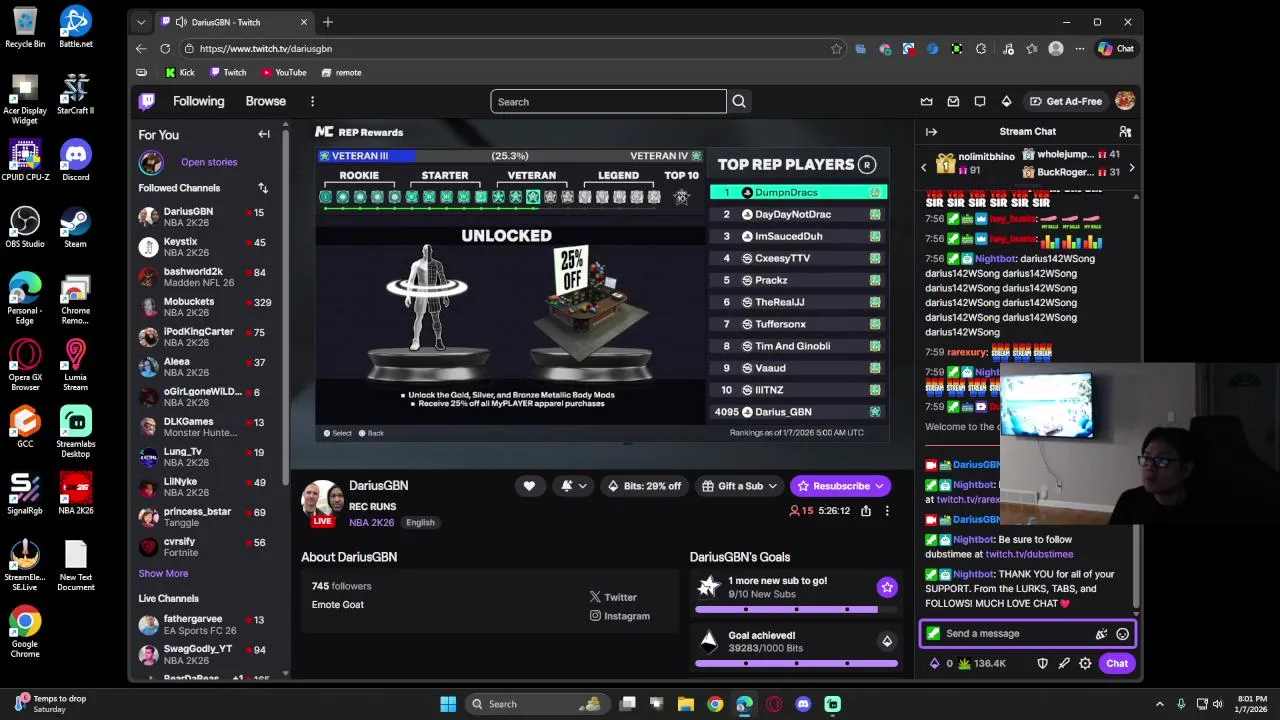Open Following tab

coord(198,101)
